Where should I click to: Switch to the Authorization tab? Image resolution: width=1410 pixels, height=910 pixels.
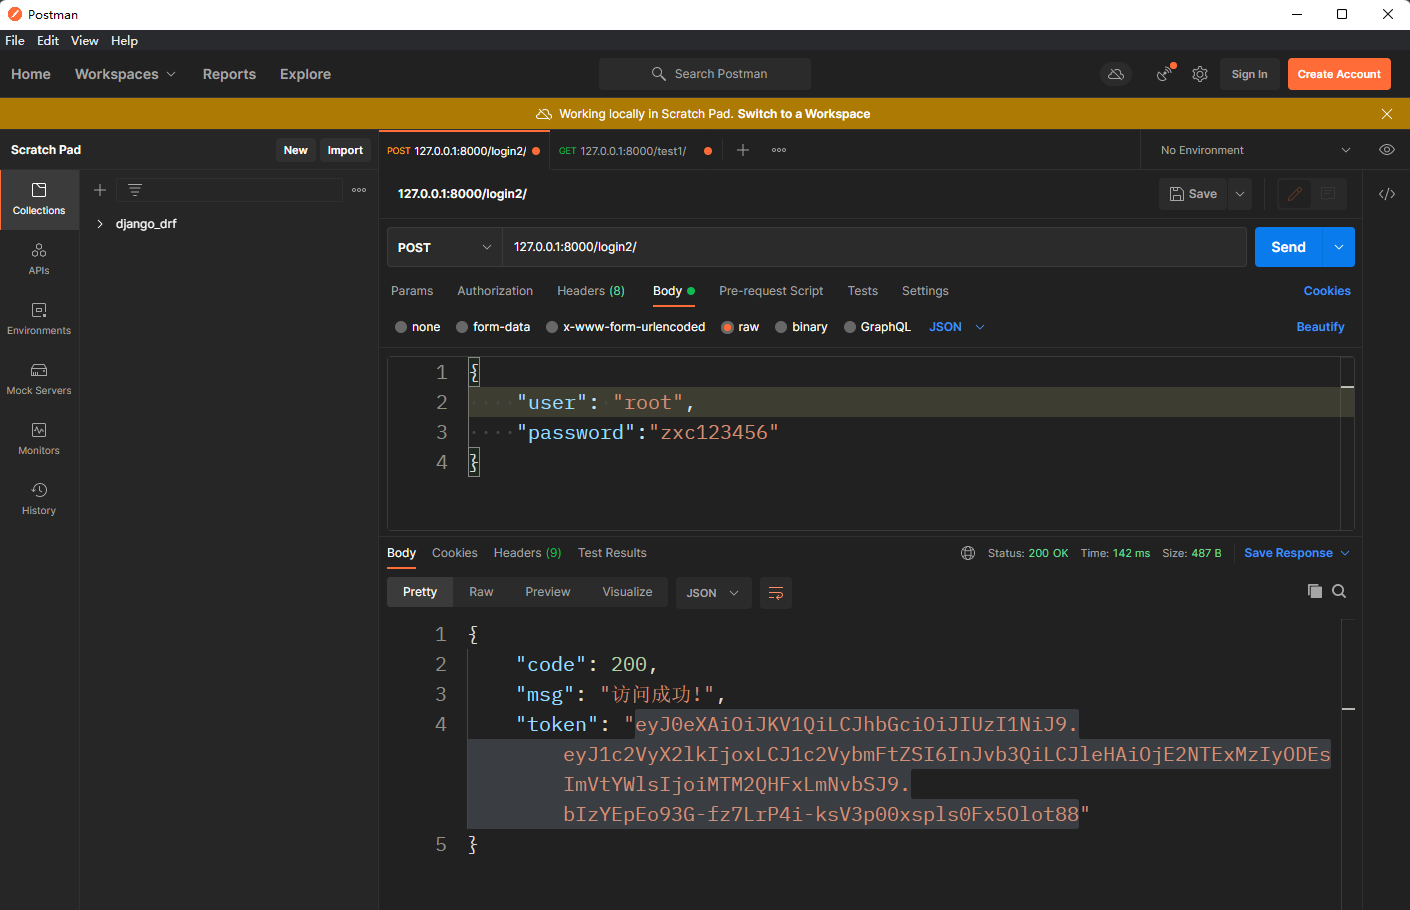point(495,291)
